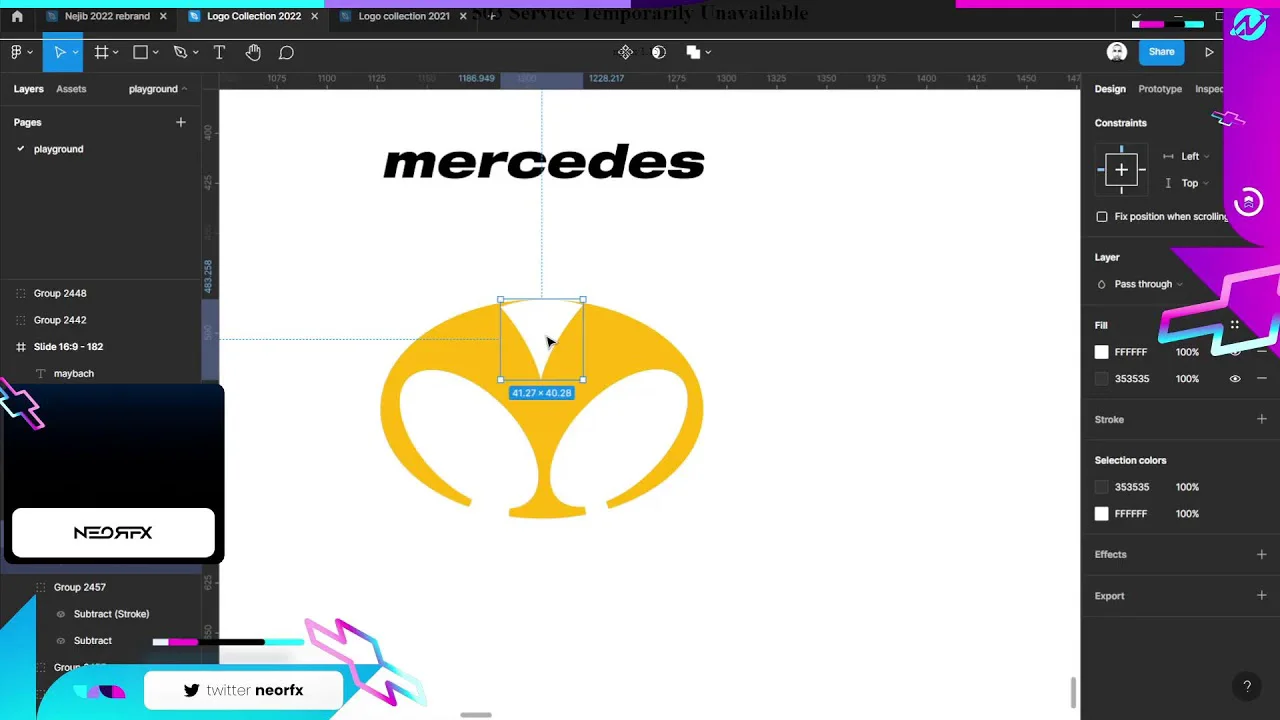Toggle visibility of the 353535 fill
1280x720 pixels.
[x=1235, y=379]
